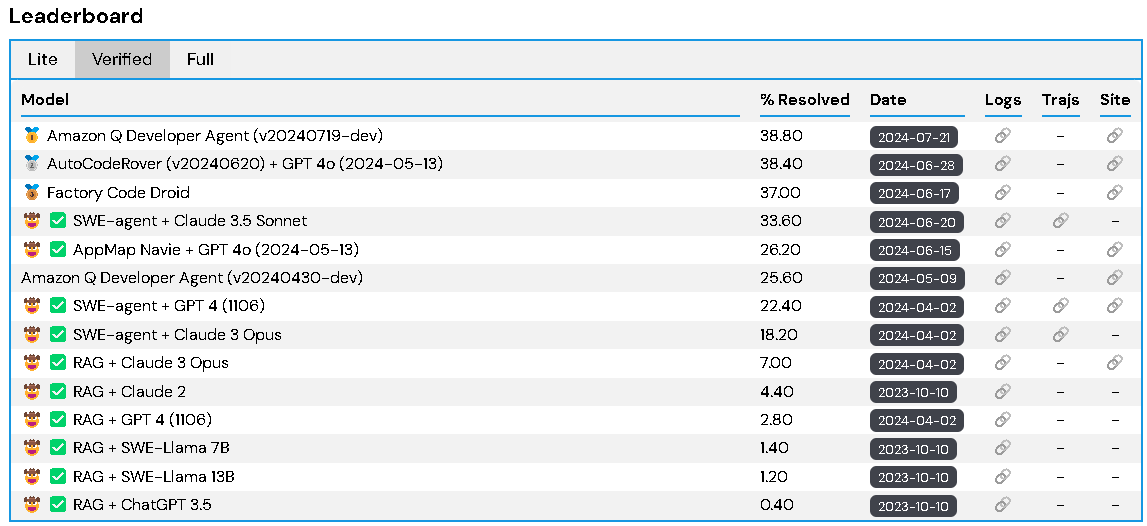Select the AutoCodeRover (v20240620) + GPT 4o model name
The height and width of the screenshot is (526, 1147).
(245, 164)
